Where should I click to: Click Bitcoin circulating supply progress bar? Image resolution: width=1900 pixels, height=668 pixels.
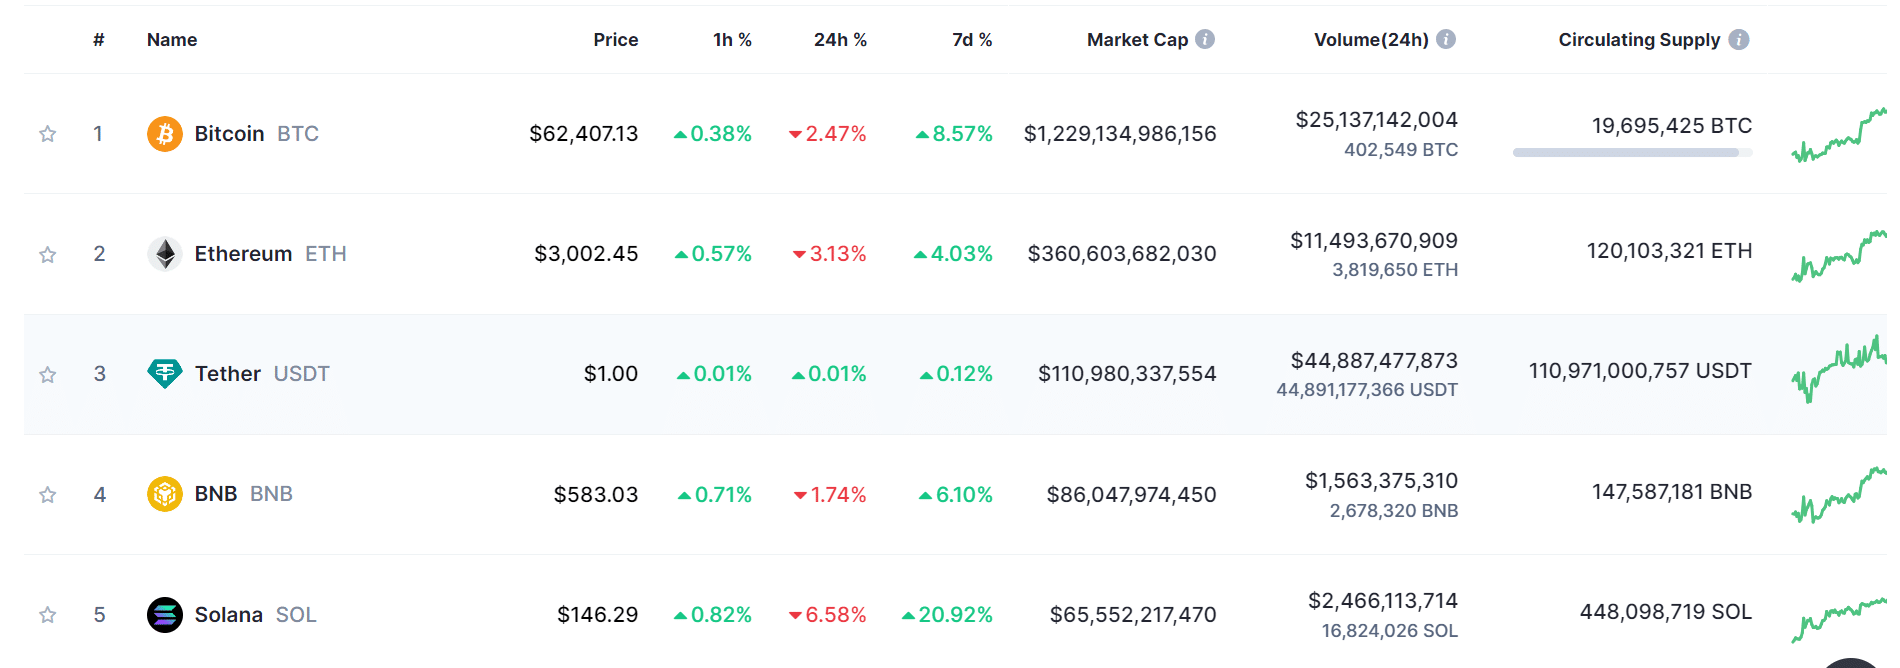pyautogui.click(x=1632, y=153)
